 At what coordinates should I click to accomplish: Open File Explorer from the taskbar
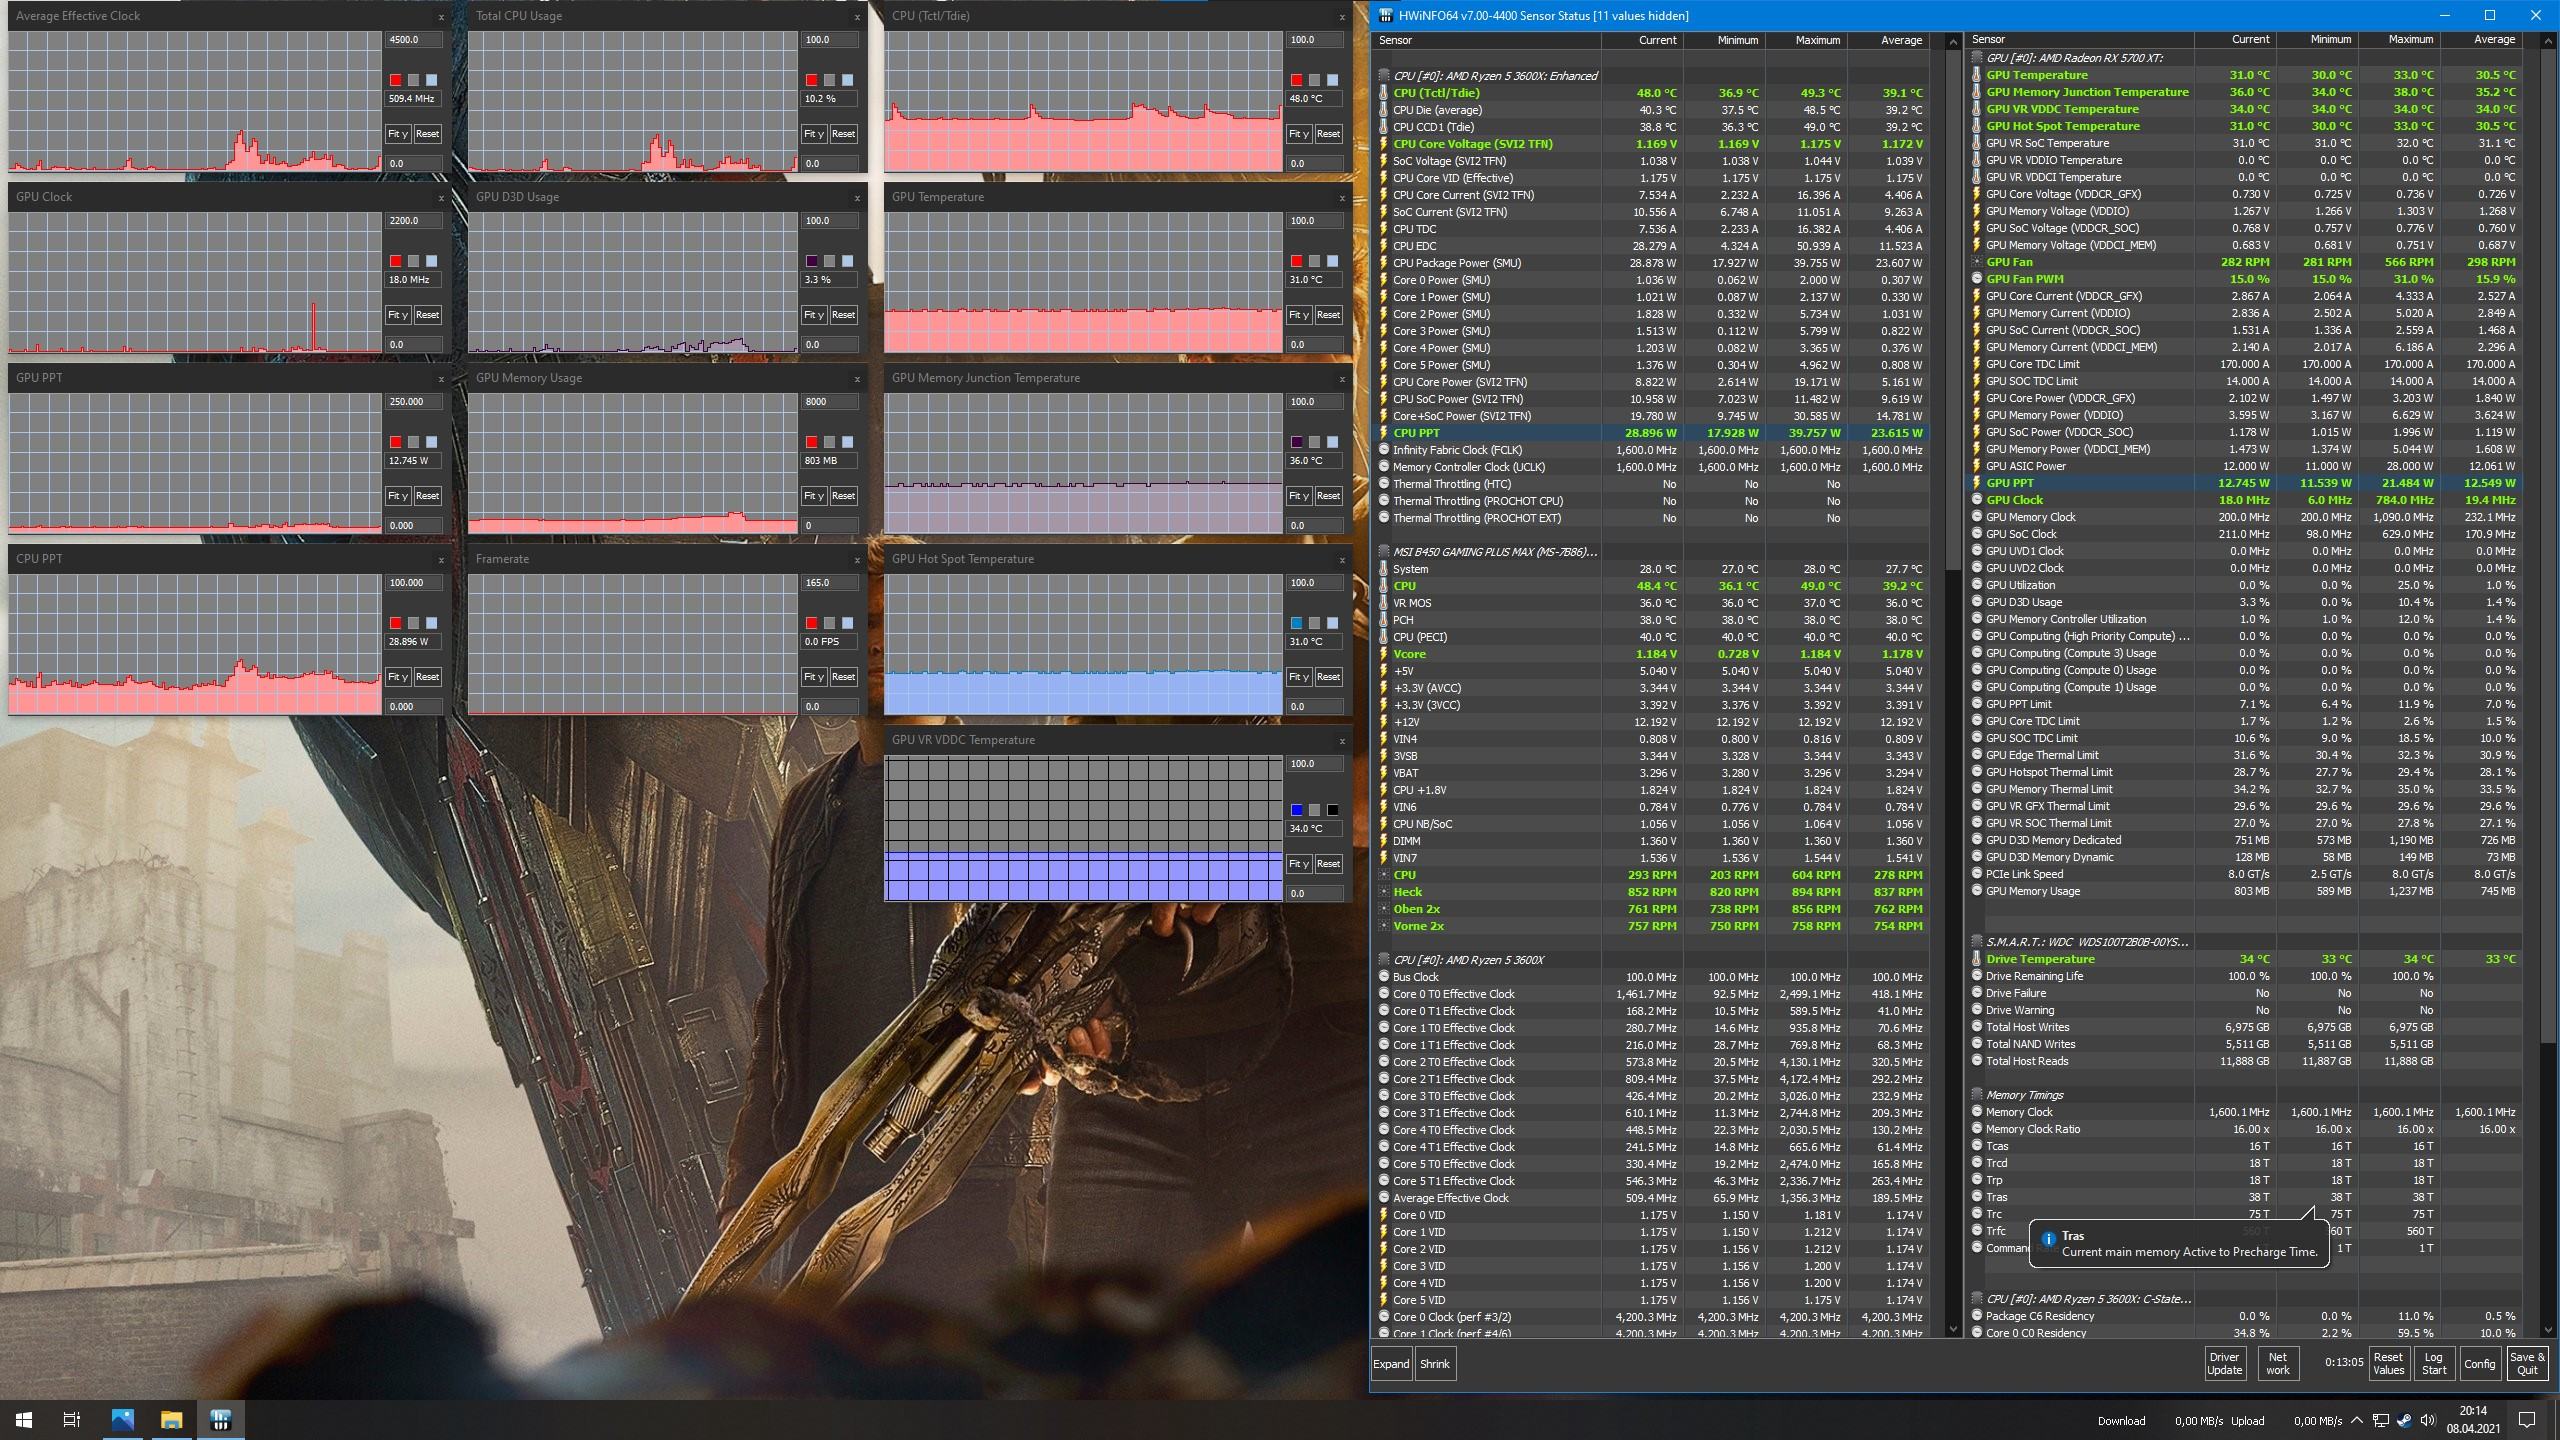click(x=172, y=1420)
